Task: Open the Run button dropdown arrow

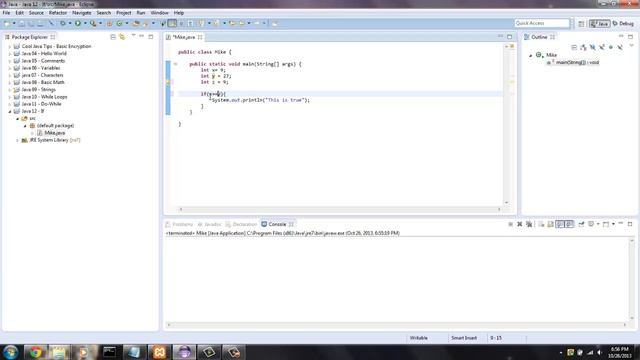Action: 85,23
